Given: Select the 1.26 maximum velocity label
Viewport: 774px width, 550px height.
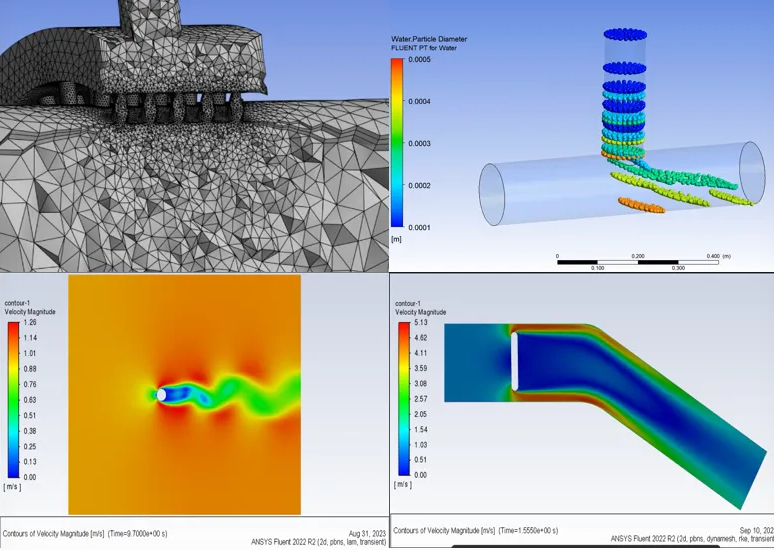Looking at the screenshot, I should coord(29,323).
